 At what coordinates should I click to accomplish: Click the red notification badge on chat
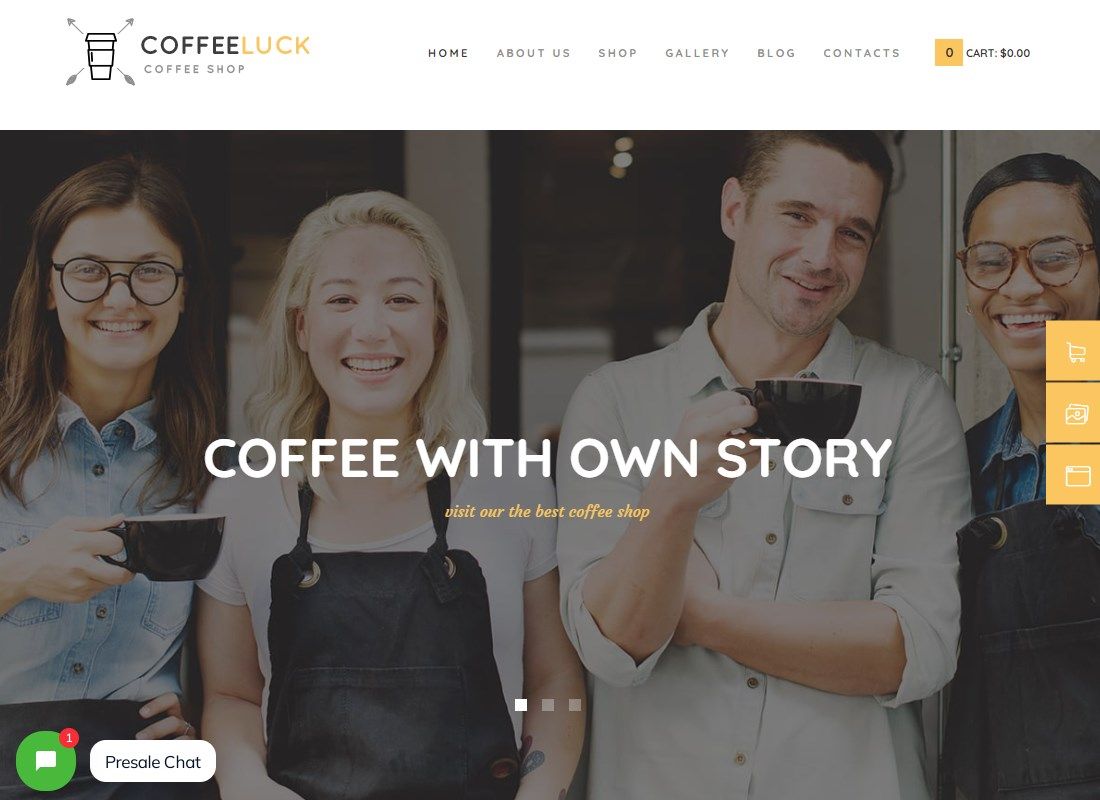point(69,738)
